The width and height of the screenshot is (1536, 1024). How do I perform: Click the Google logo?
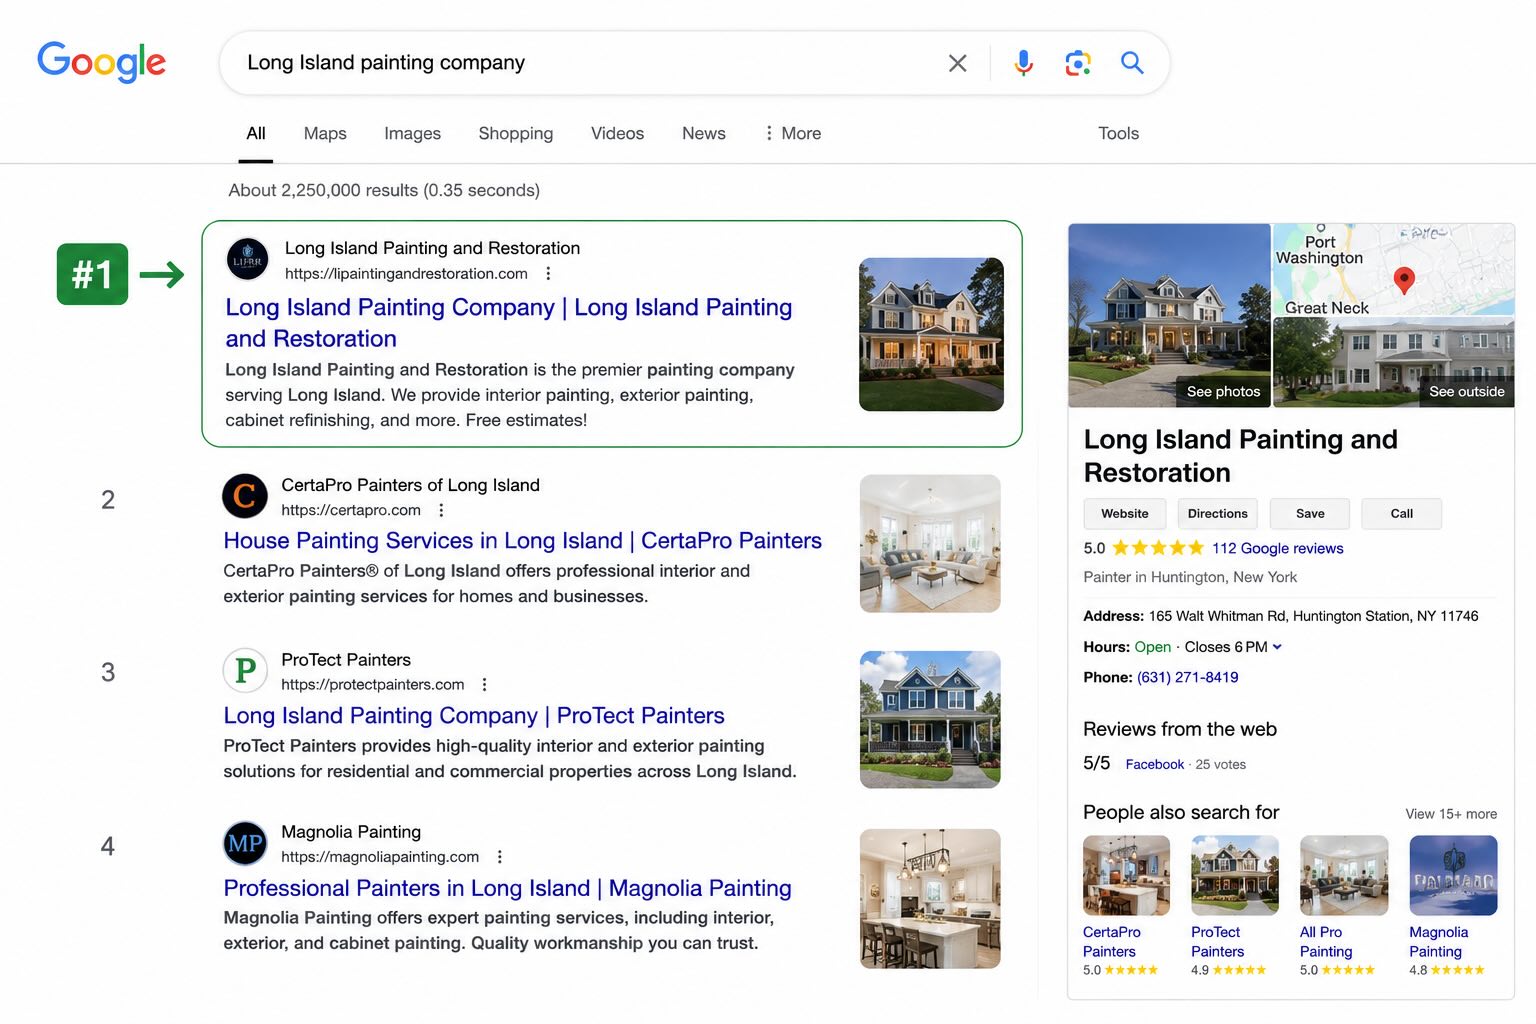[x=101, y=62]
